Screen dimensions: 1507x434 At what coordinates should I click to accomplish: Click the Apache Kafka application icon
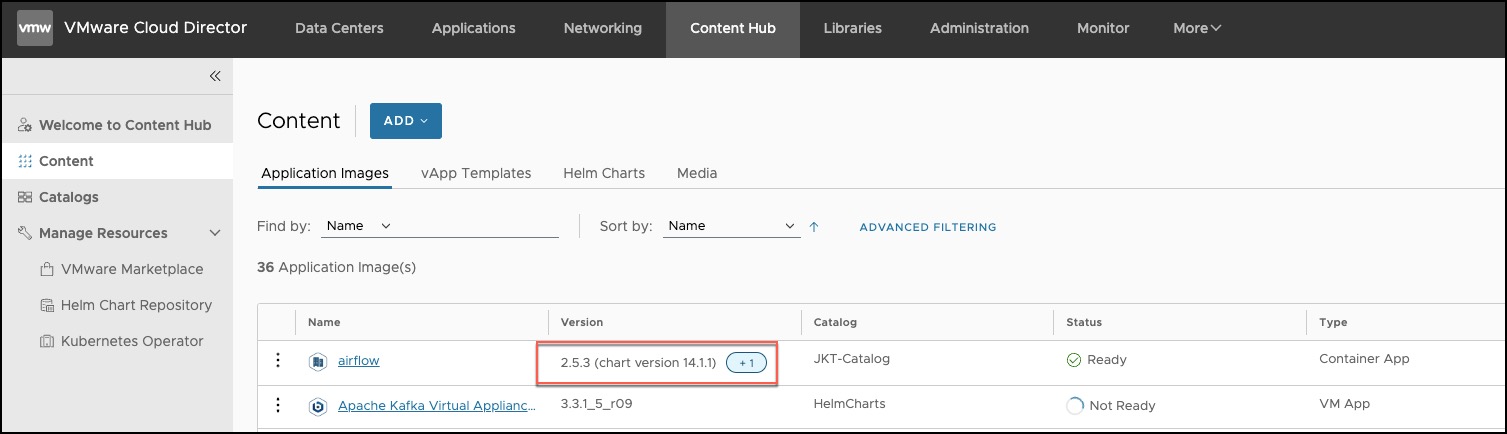coord(318,406)
